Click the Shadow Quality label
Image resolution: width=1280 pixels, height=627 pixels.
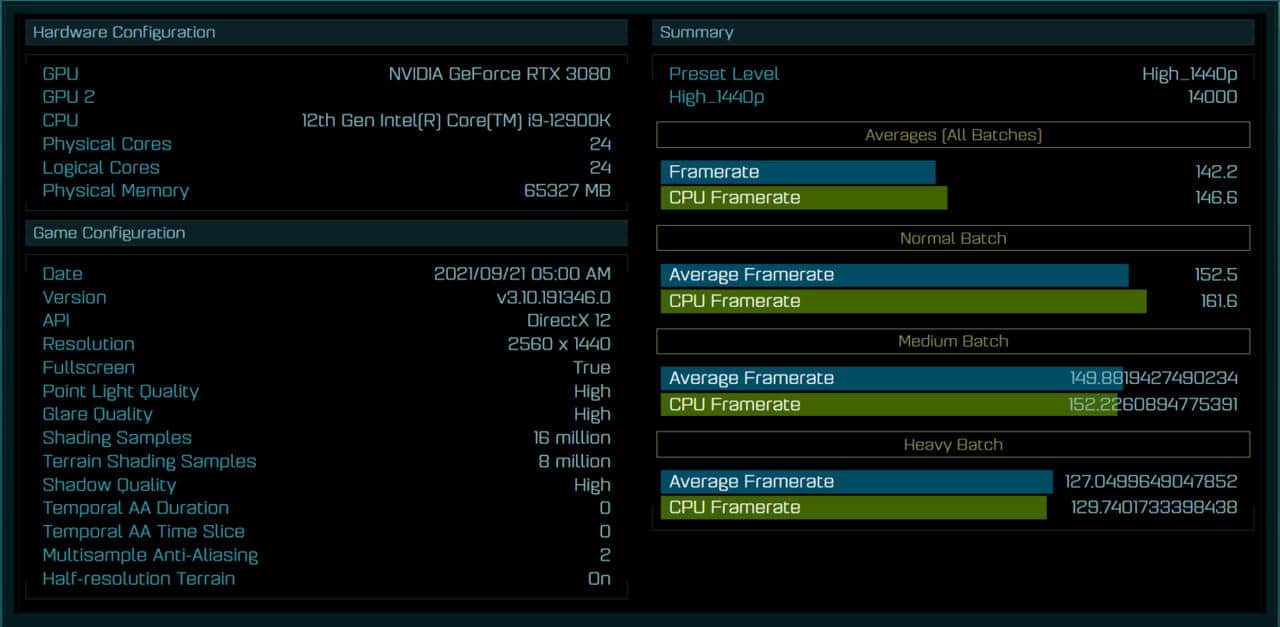(x=109, y=485)
